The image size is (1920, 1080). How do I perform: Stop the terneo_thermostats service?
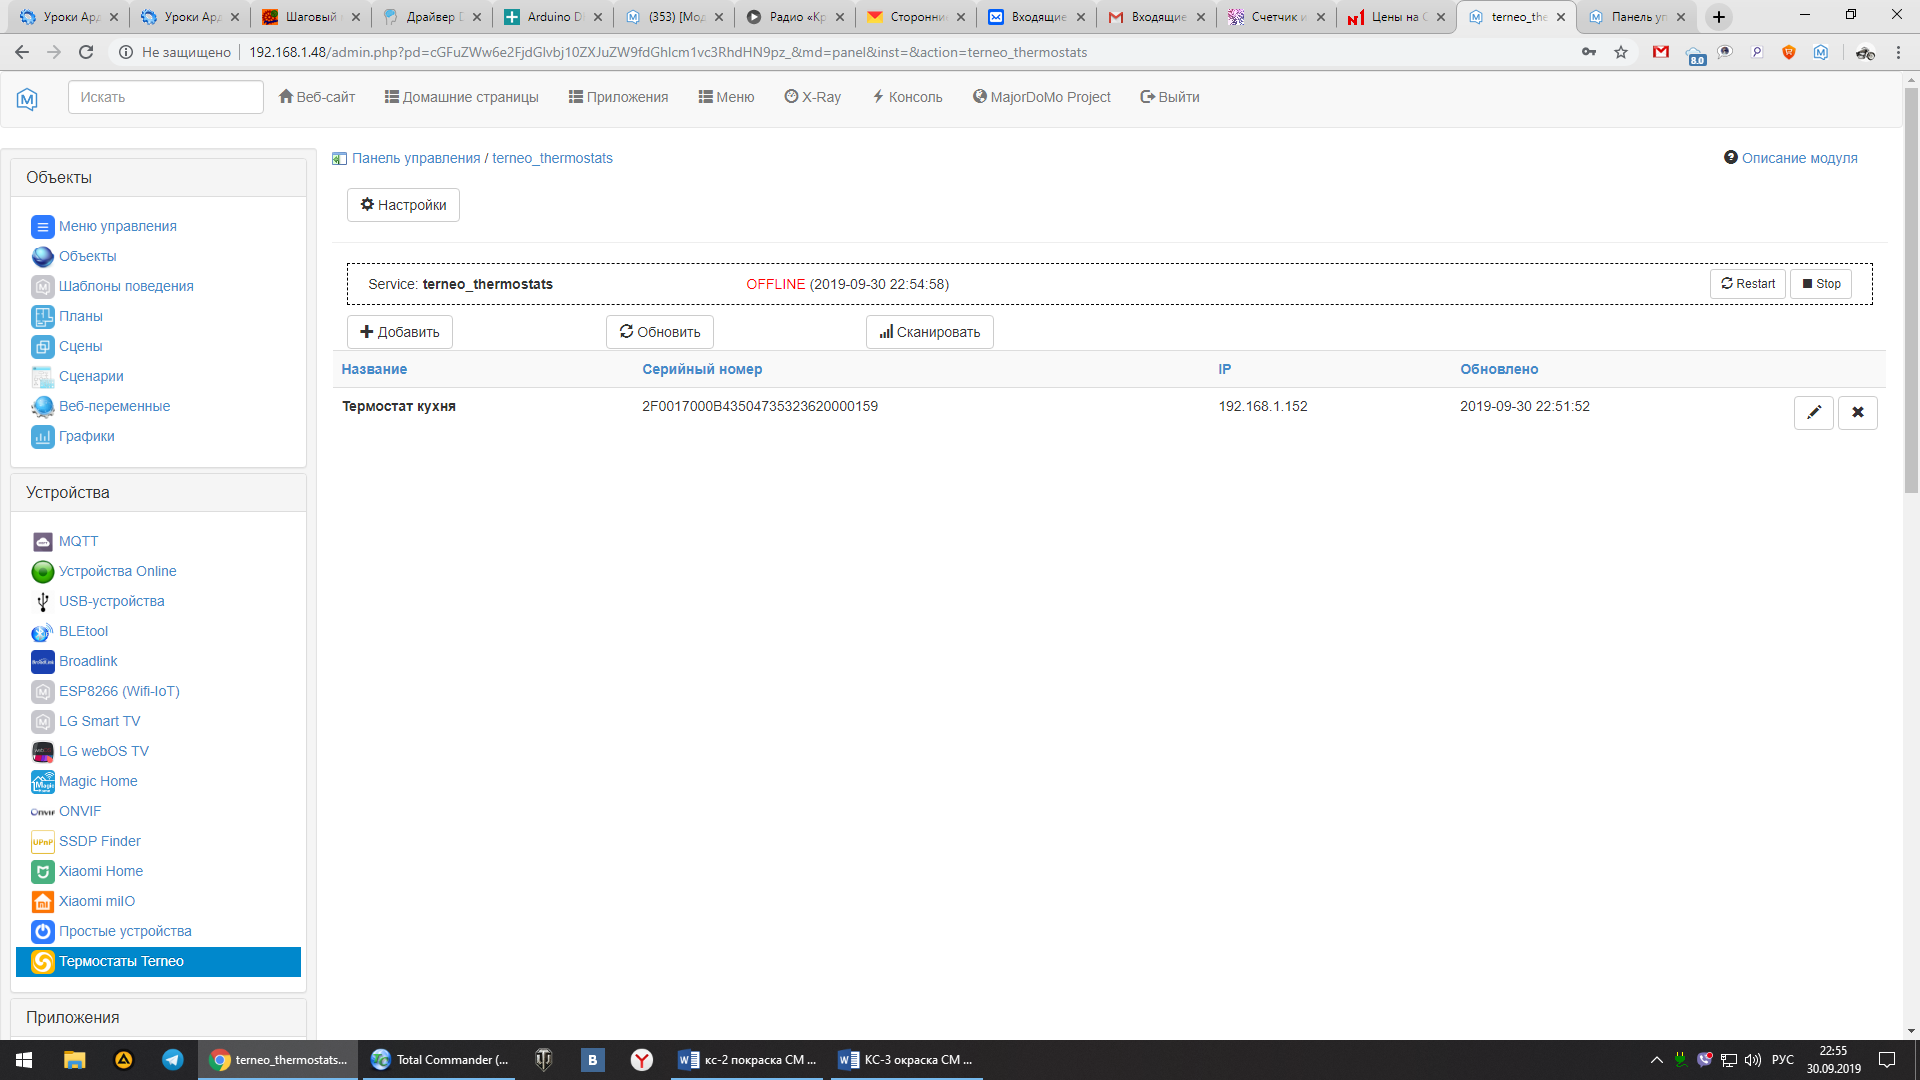coord(1821,284)
